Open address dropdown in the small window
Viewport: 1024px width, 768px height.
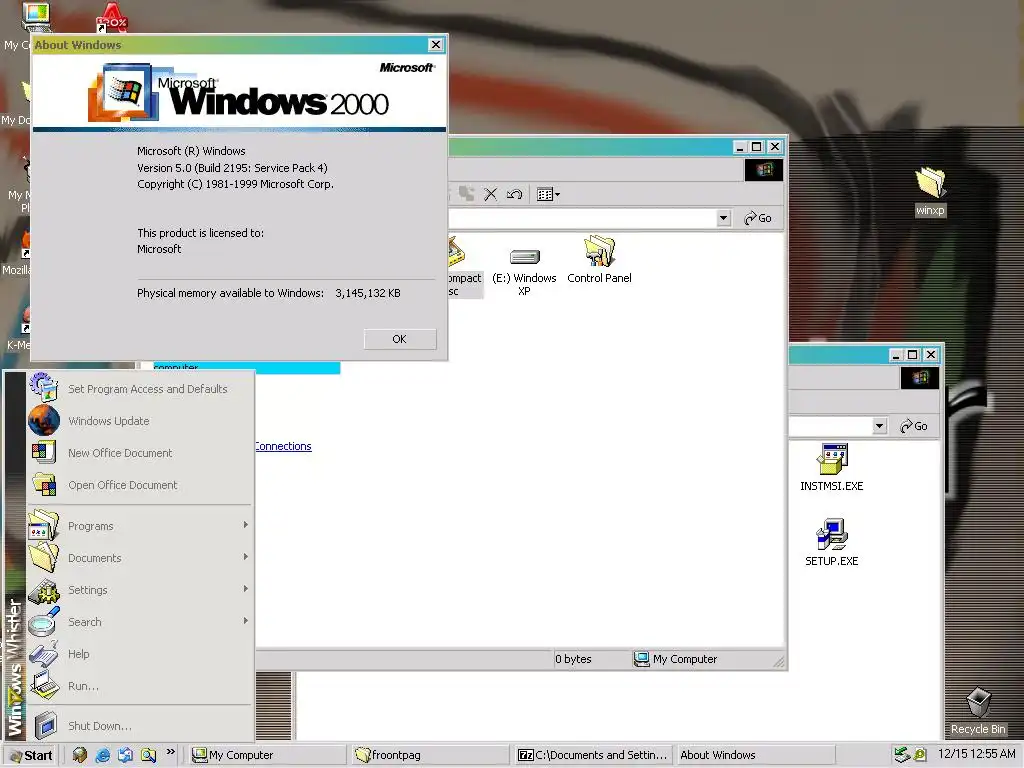(x=880, y=426)
